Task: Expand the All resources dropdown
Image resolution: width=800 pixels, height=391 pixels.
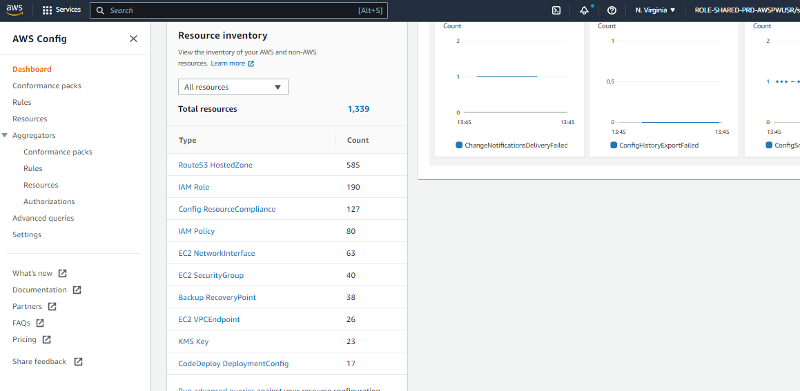Action: click(x=233, y=87)
